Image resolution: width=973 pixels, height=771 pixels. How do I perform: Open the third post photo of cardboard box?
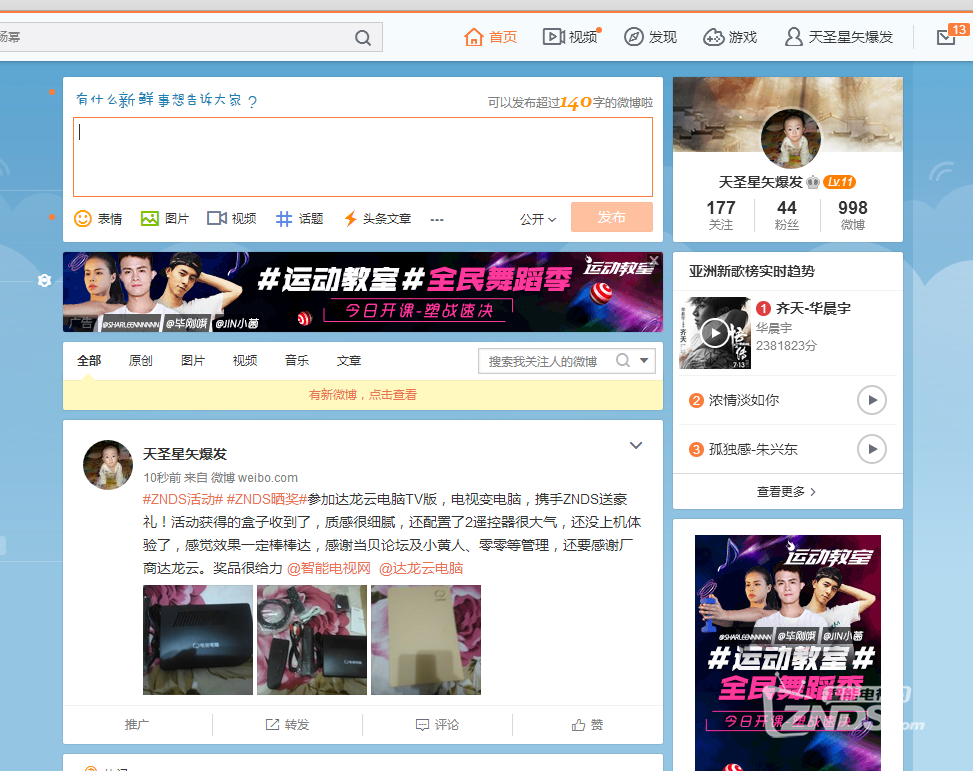426,640
